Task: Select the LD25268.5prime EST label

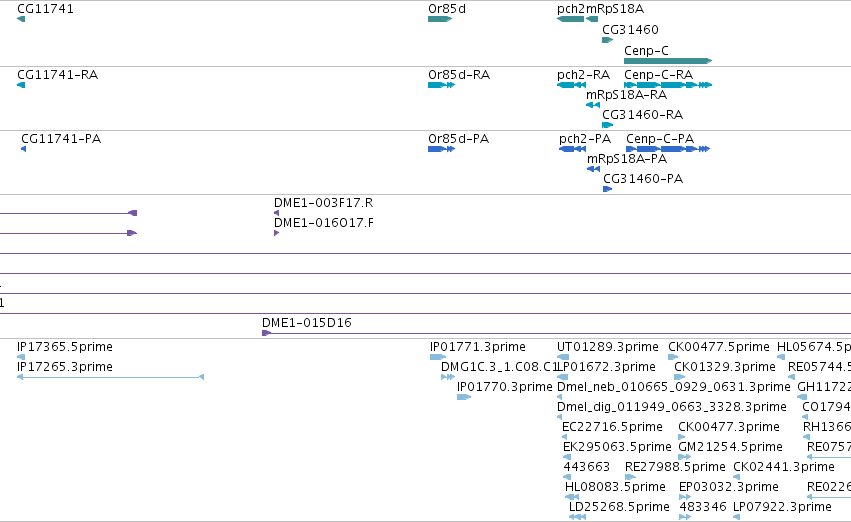Action: [x=619, y=507]
